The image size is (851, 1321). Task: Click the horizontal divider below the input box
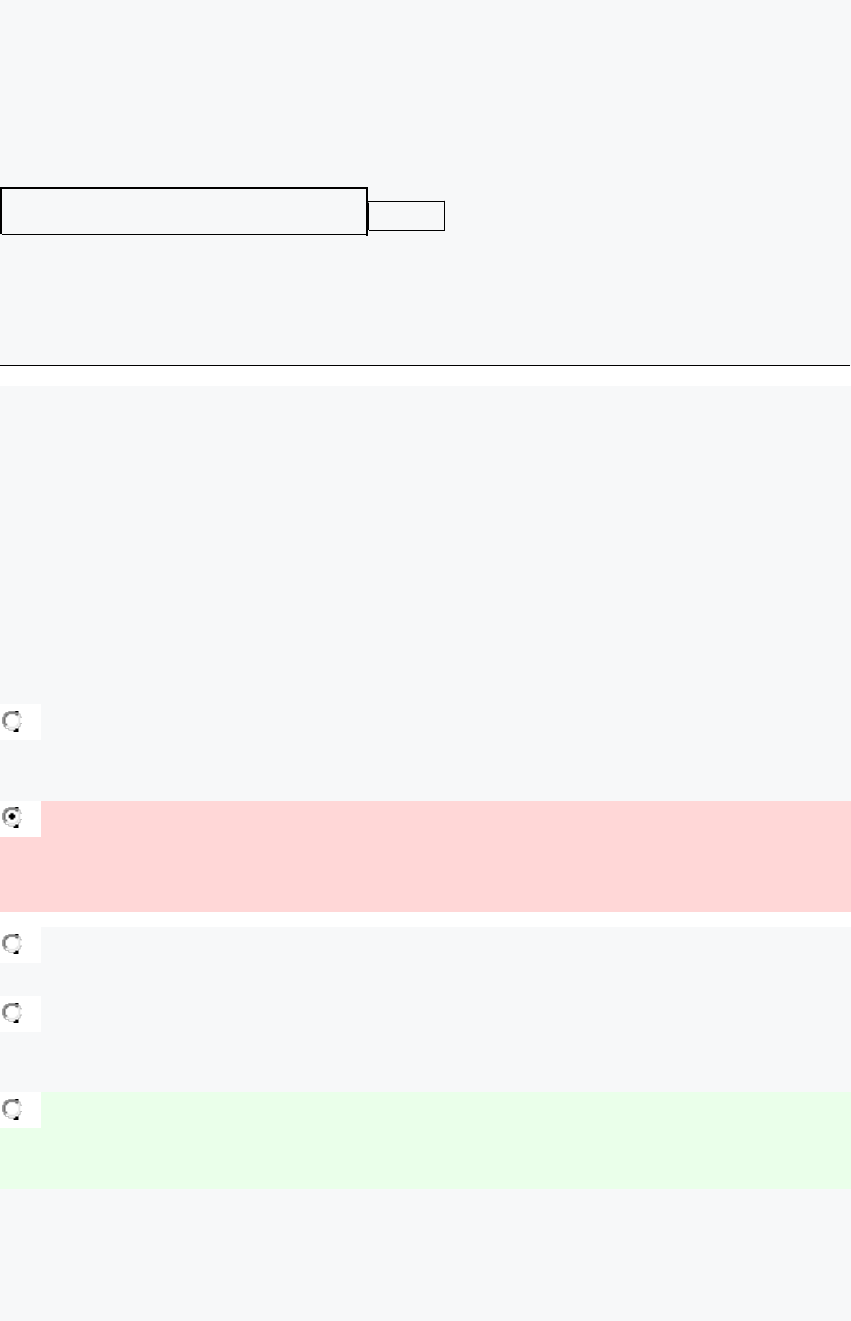(x=425, y=365)
